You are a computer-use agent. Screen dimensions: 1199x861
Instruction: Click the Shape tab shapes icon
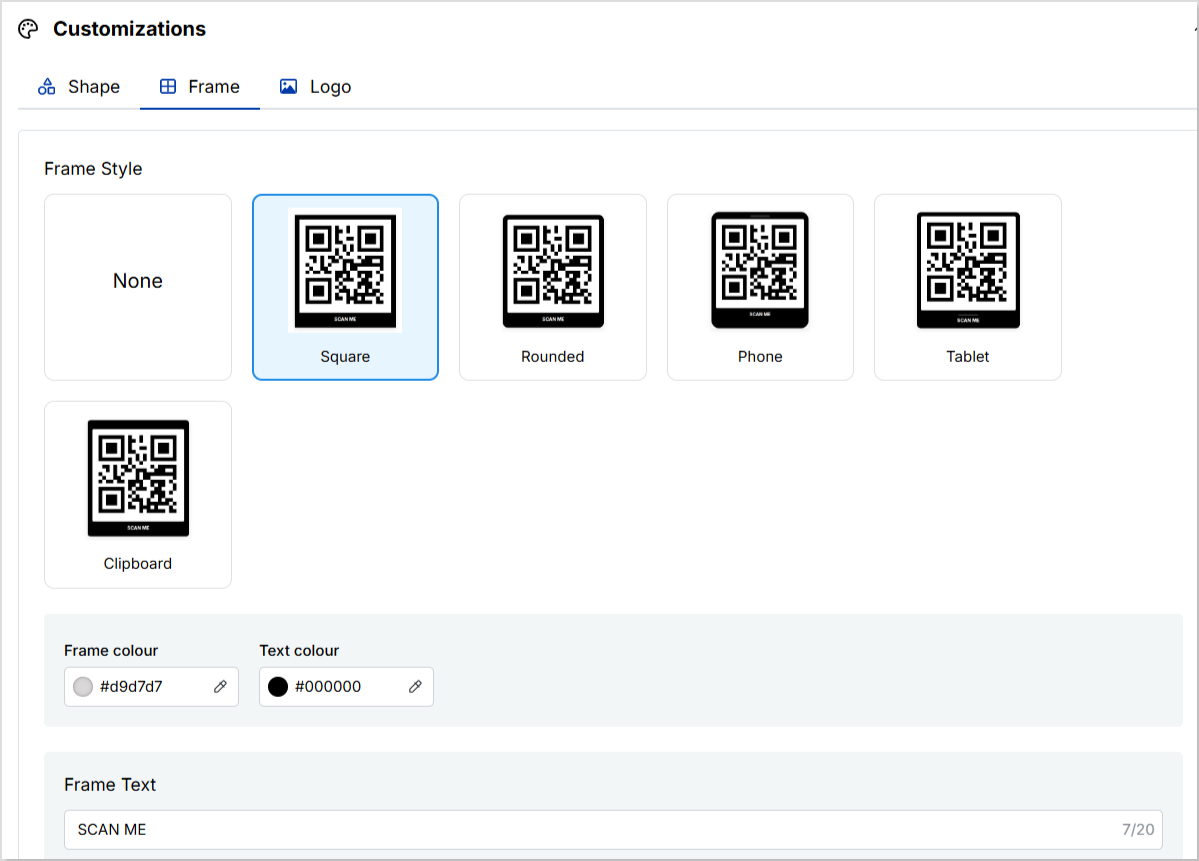47,86
